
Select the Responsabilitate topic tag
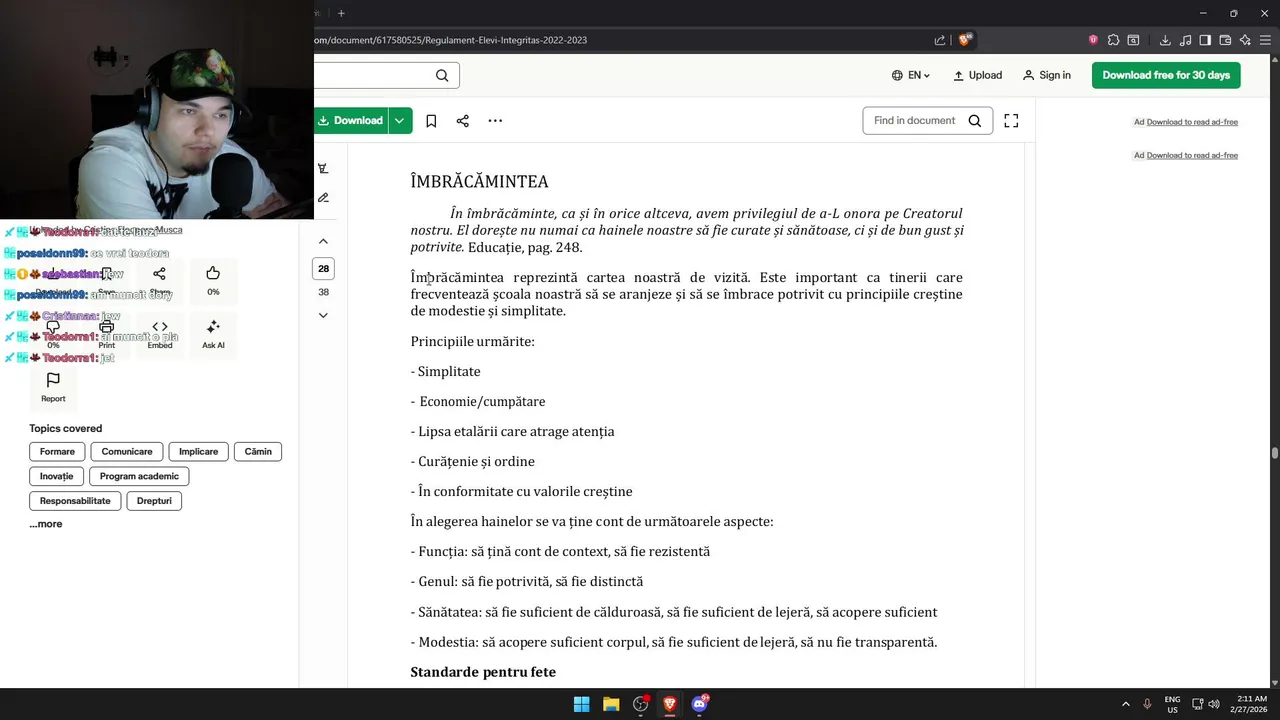tap(75, 501)
